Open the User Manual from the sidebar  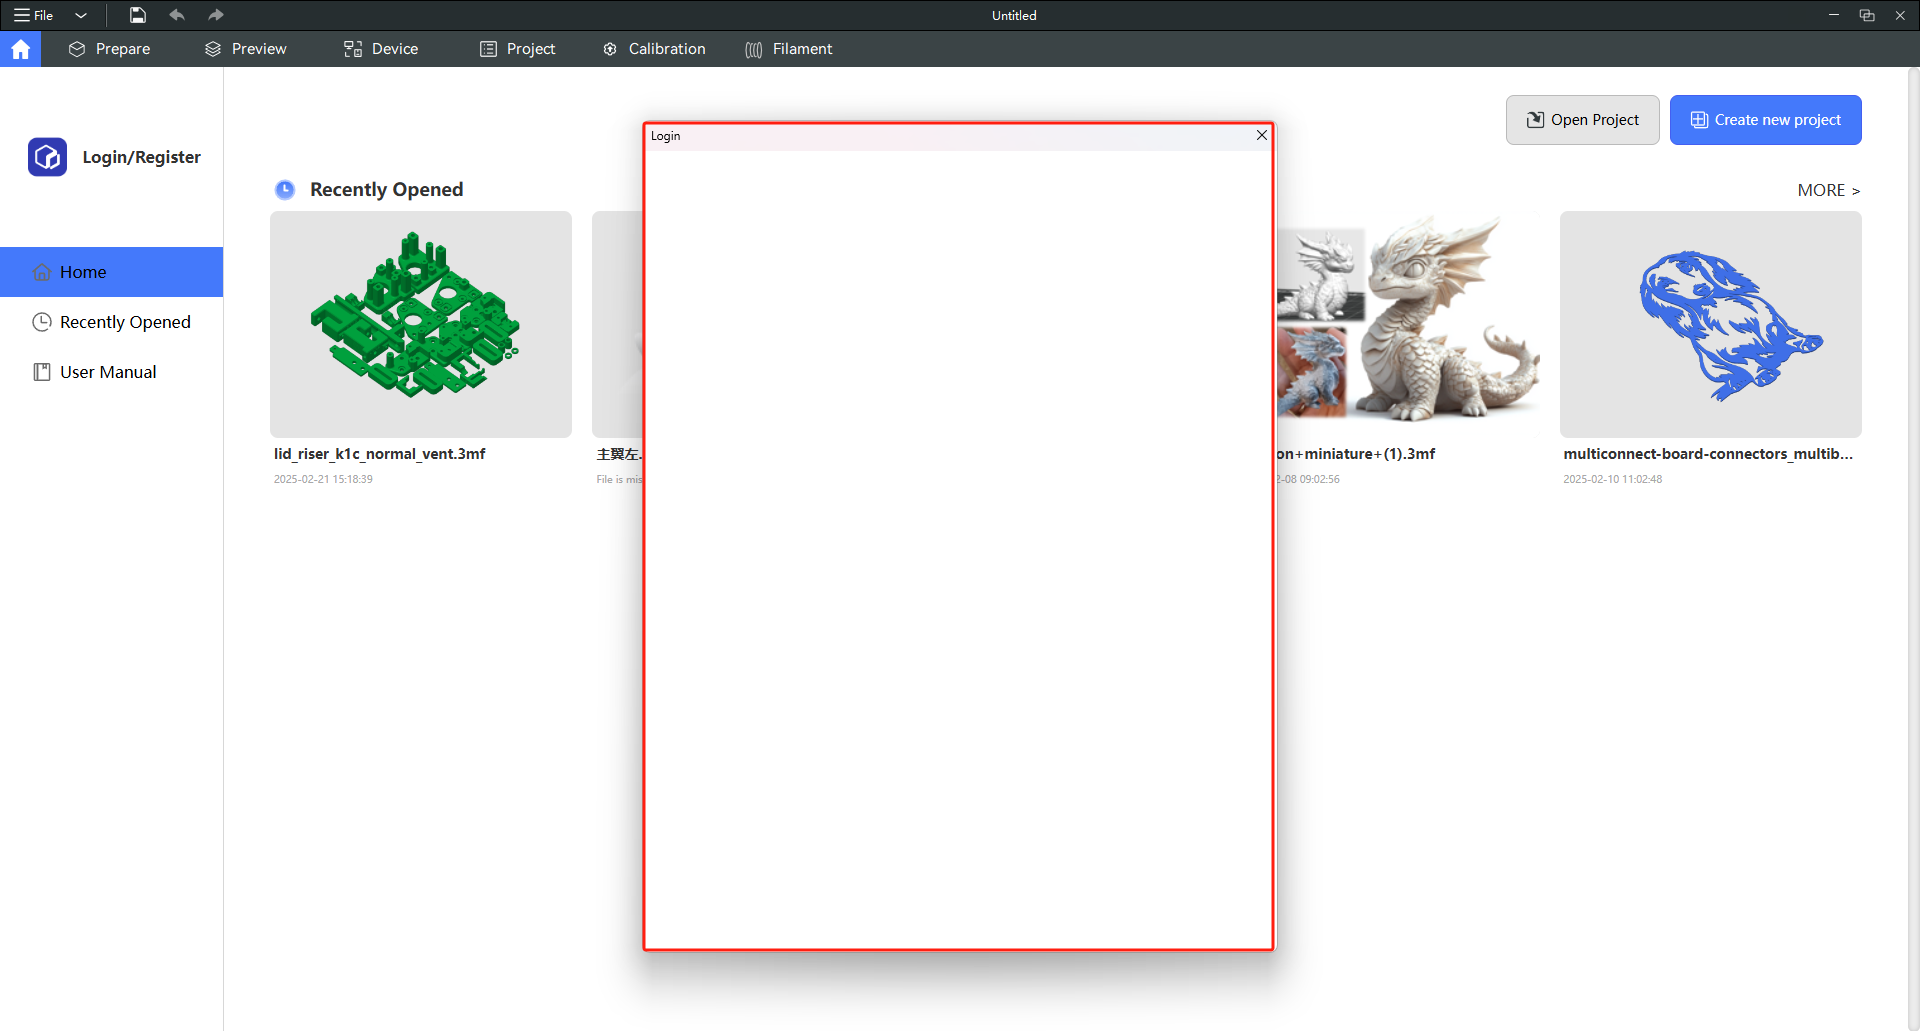94,371
